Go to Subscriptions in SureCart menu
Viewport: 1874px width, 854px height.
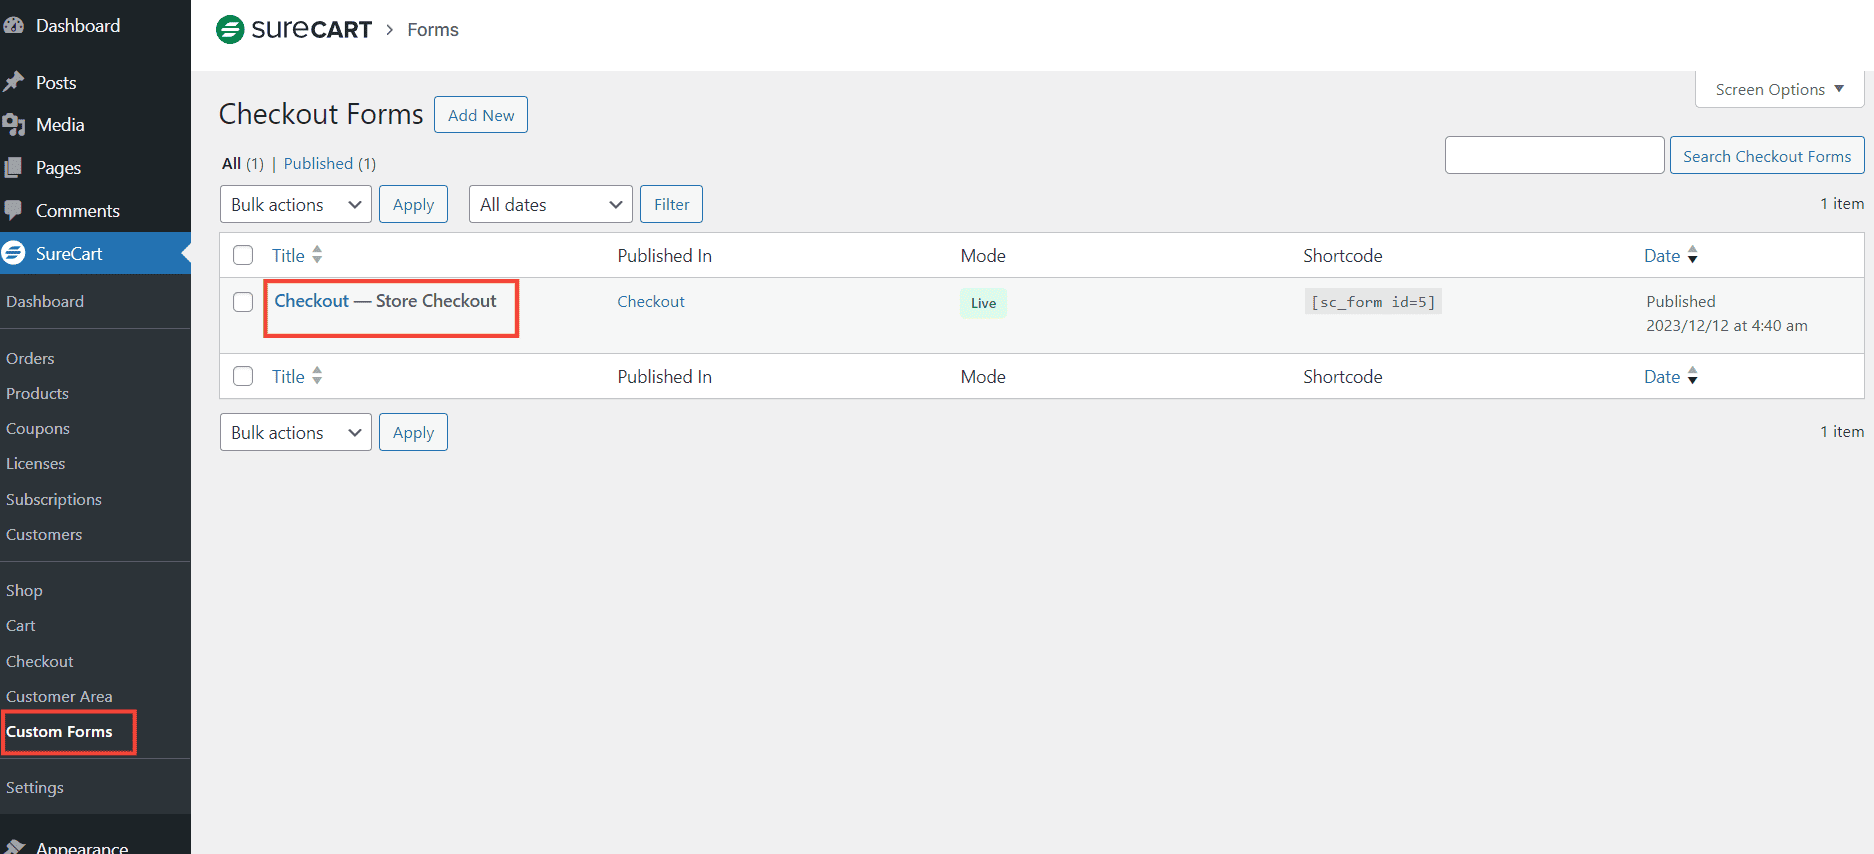[54, 500]
